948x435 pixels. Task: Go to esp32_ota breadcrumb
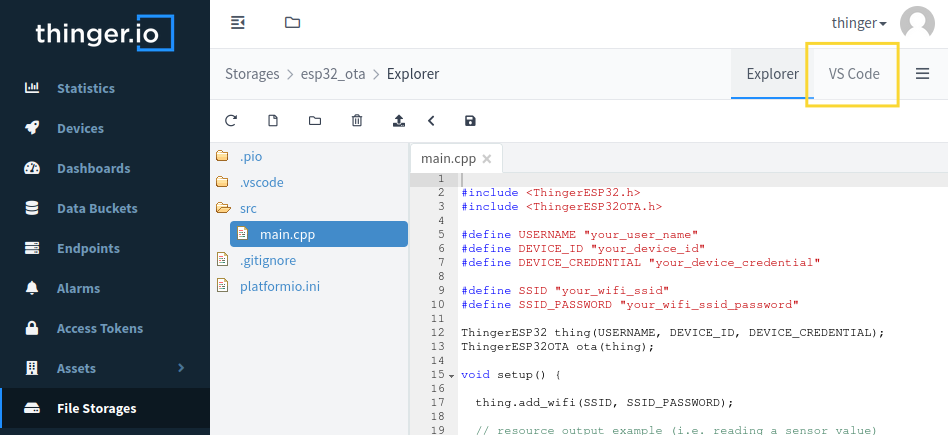tap(333, 74)
